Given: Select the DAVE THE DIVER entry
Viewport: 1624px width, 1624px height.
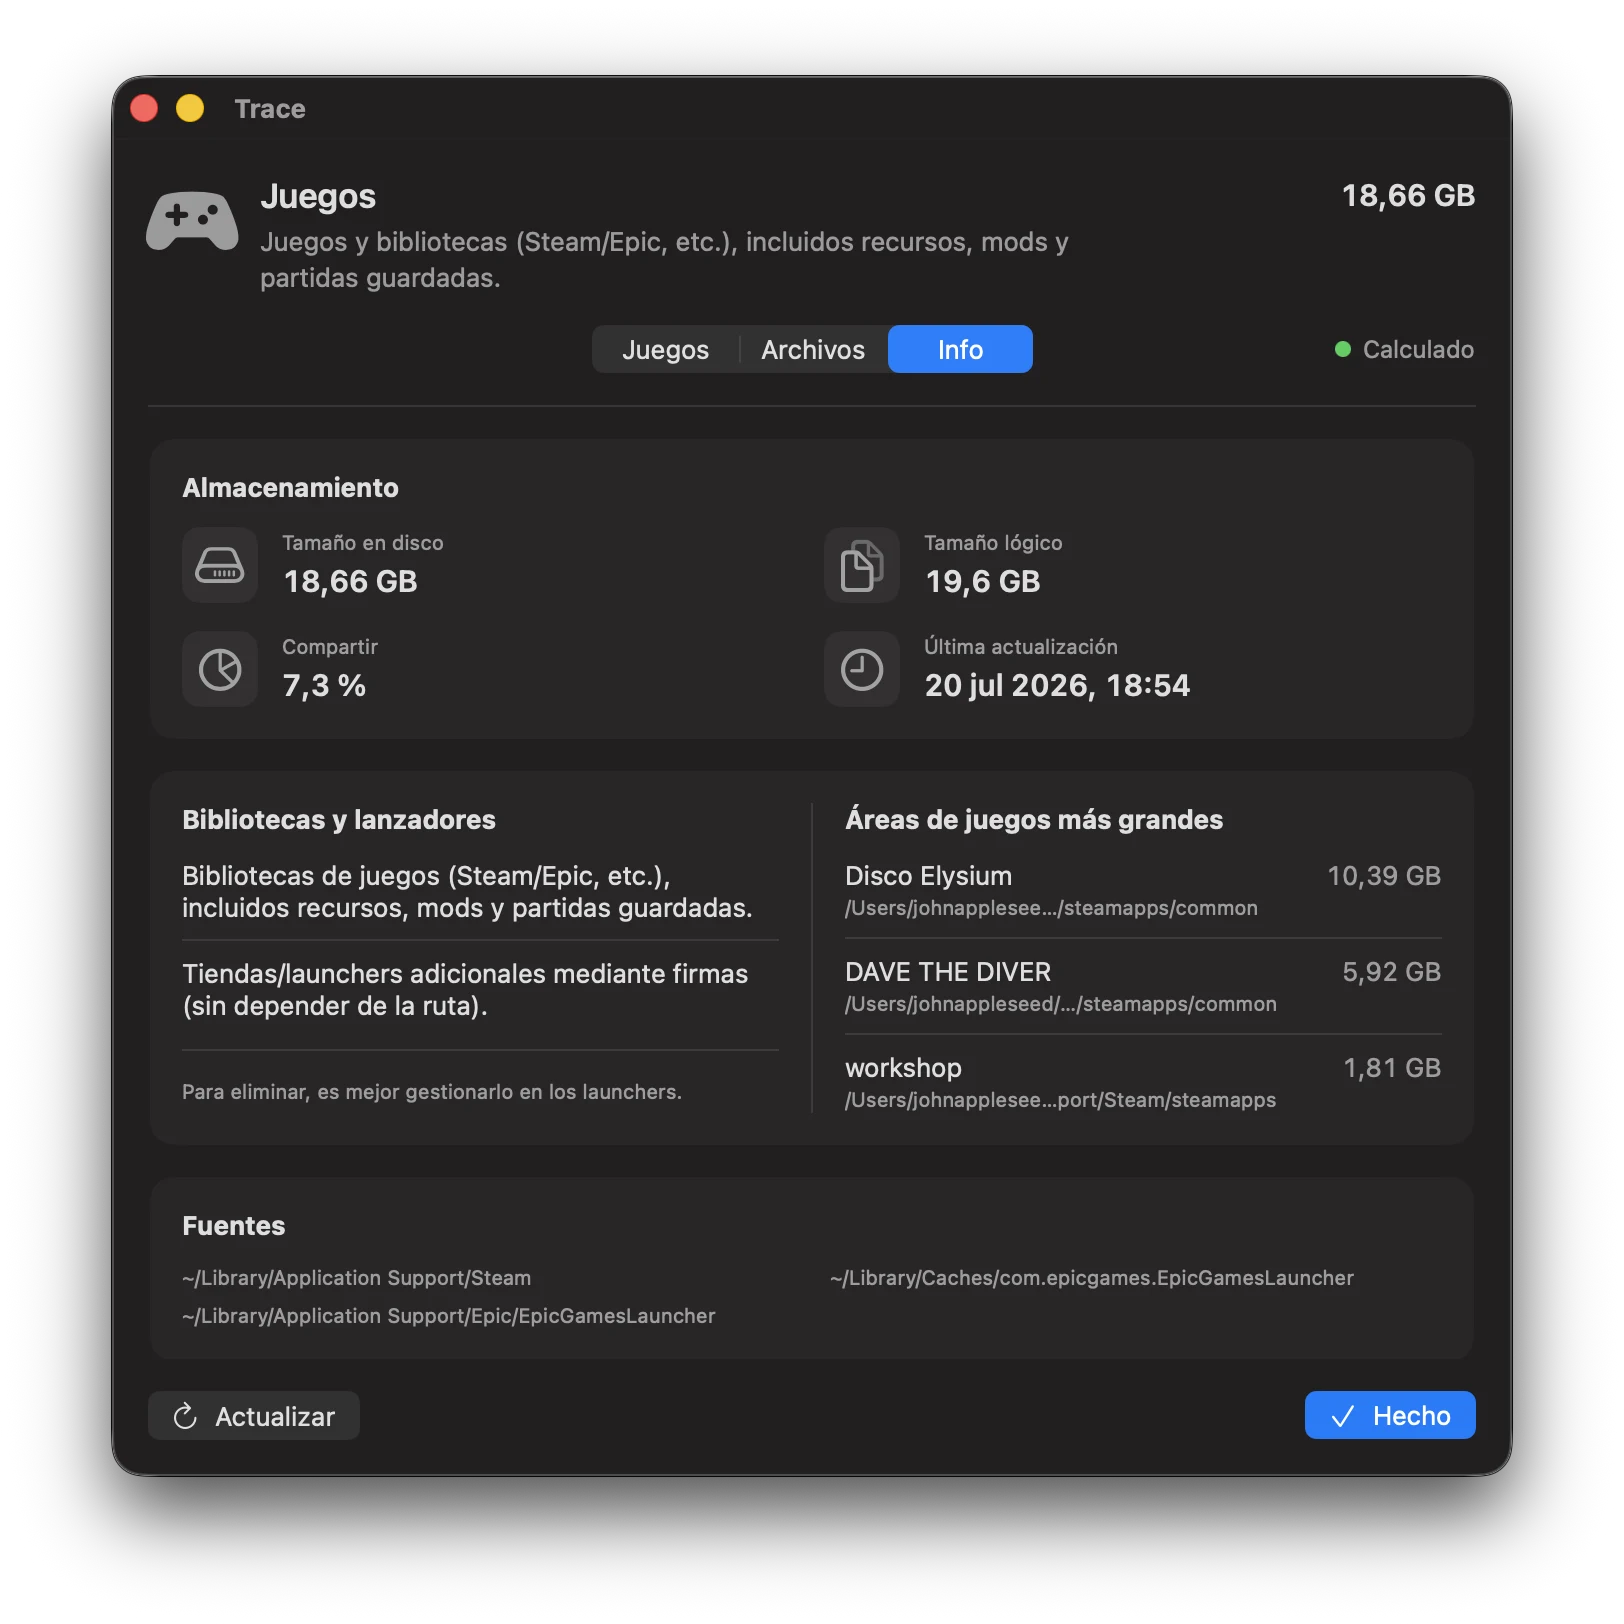Looking at the screenshot, I should 1143,986.
